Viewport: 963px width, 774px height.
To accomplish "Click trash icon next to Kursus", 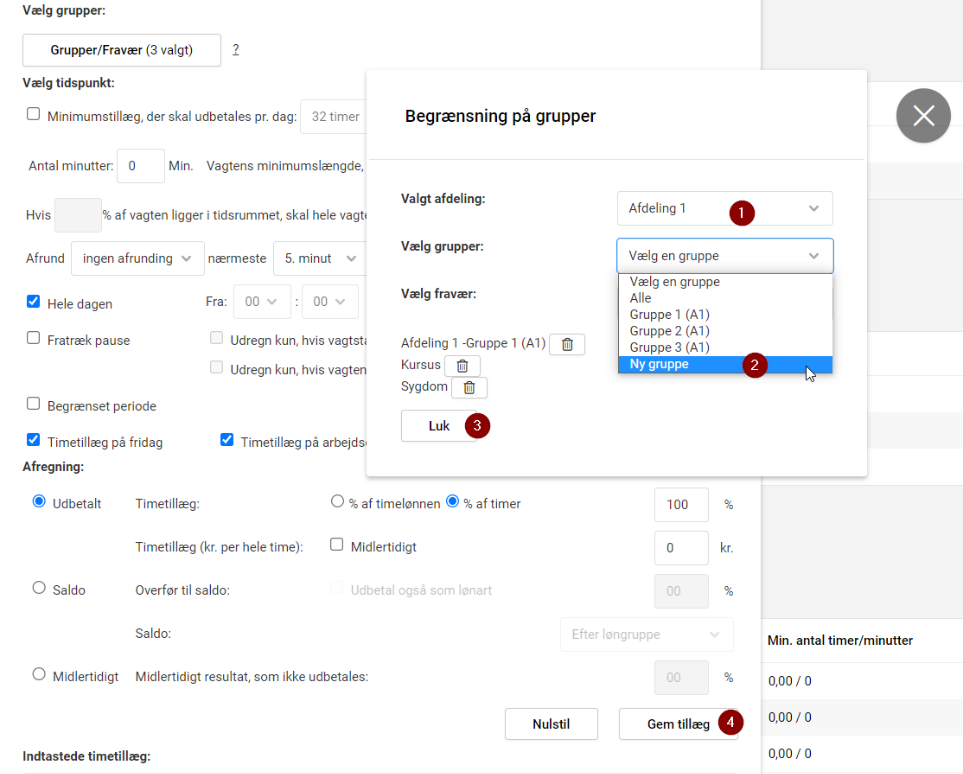I will click(x=462, y=366).
